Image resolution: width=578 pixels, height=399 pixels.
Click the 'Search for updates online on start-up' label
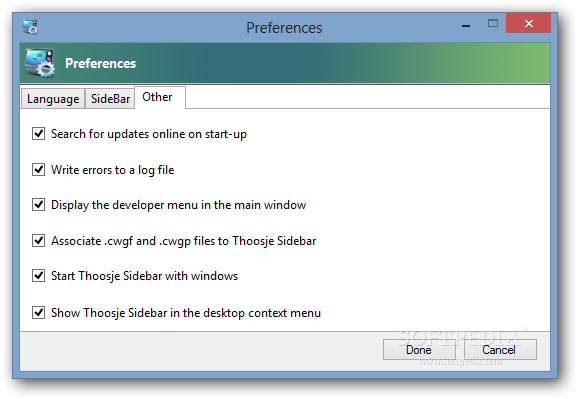pos(149,134)
